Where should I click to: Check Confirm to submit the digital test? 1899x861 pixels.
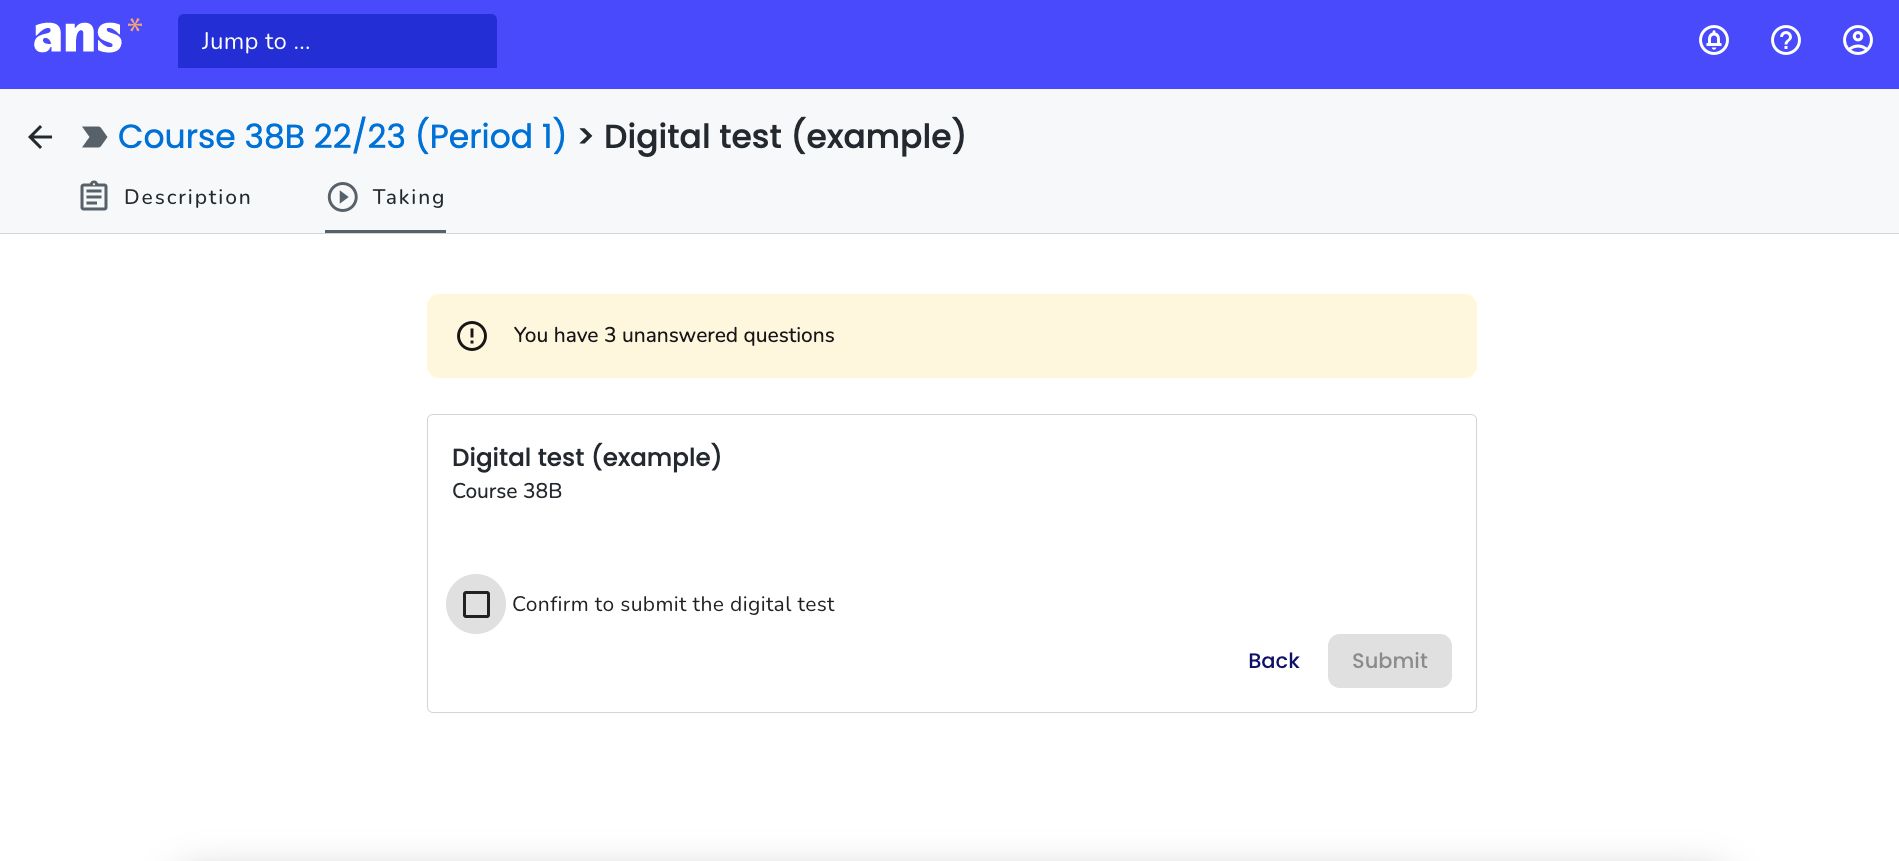pyautogui.click(x=476, y=604)
